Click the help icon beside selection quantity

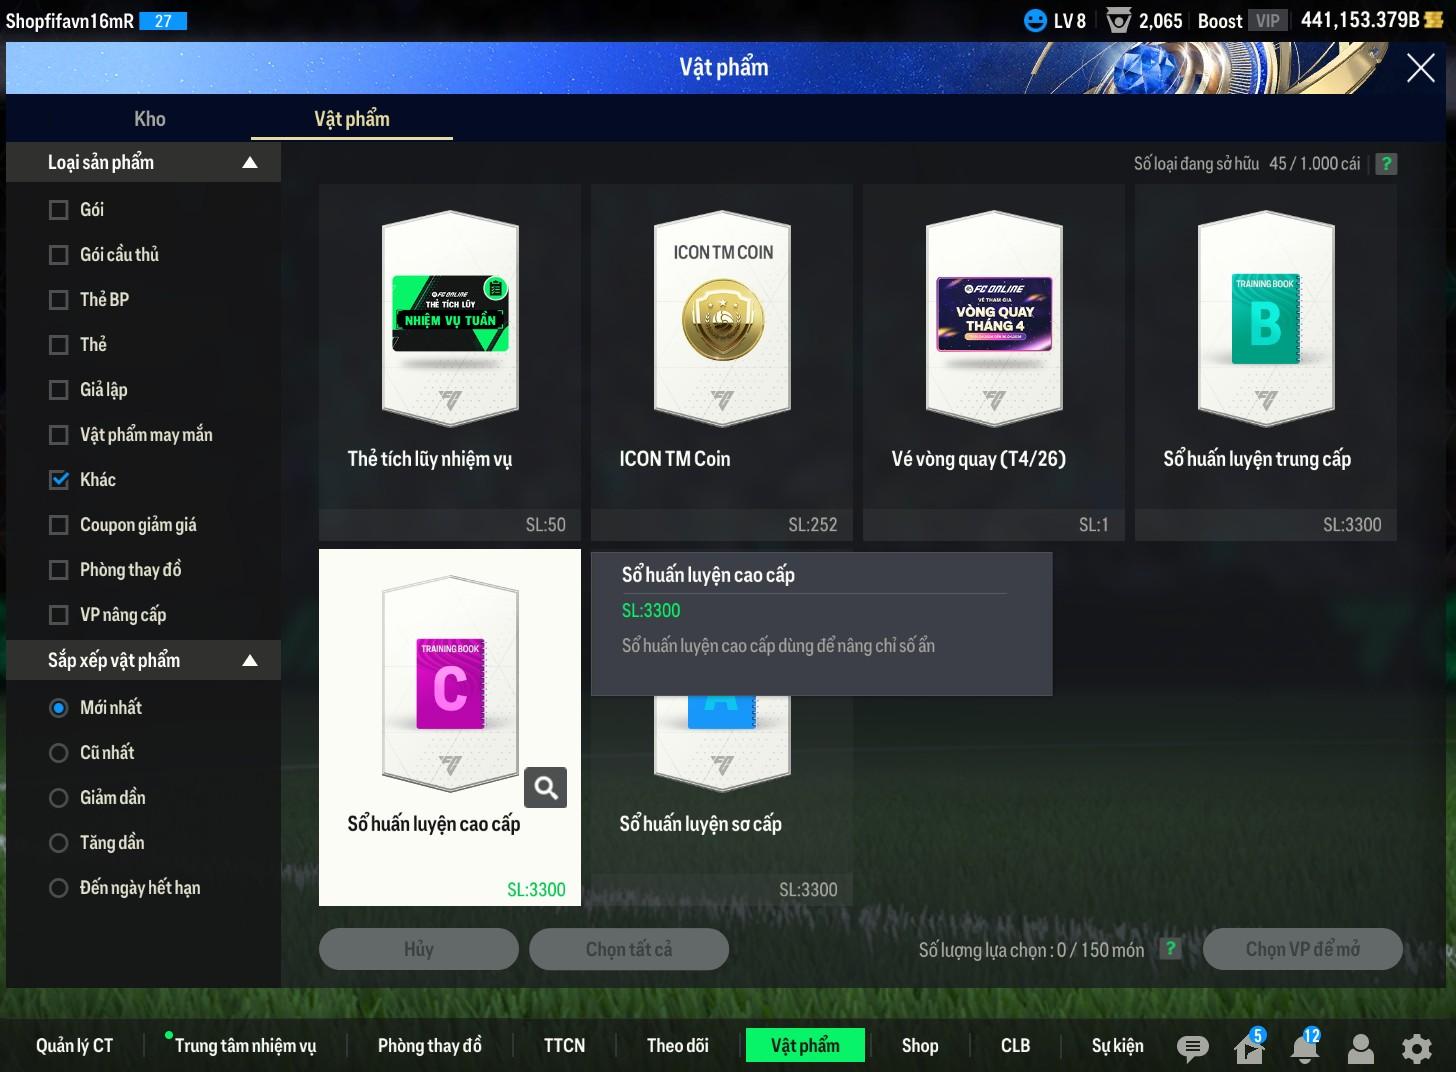point(1170,949)
